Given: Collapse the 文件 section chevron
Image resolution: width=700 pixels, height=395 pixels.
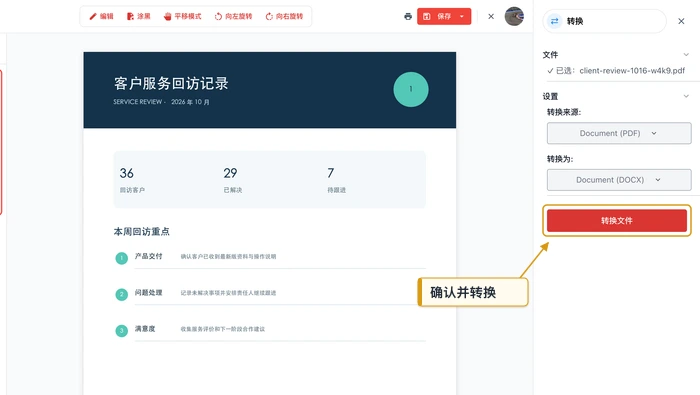Looking at the screenshot, I should click(686, 54).
